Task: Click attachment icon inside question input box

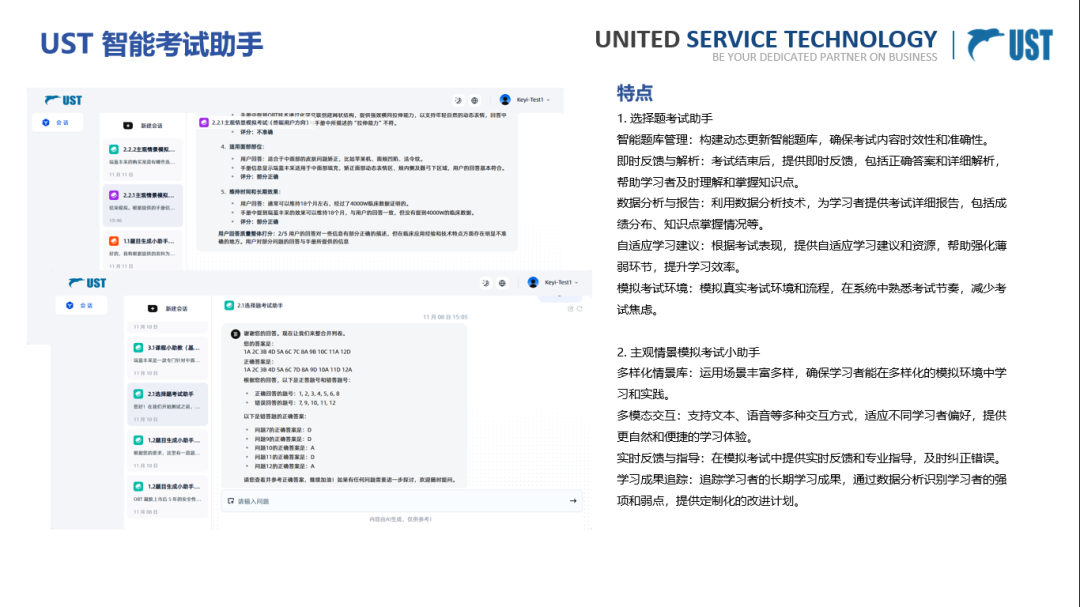Action: [x=231, y=501]
